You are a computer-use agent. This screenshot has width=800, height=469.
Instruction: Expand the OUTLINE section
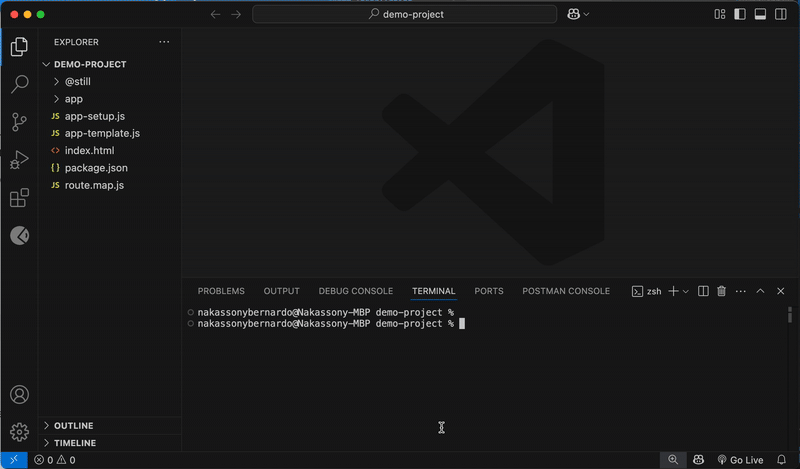(110, 426)
